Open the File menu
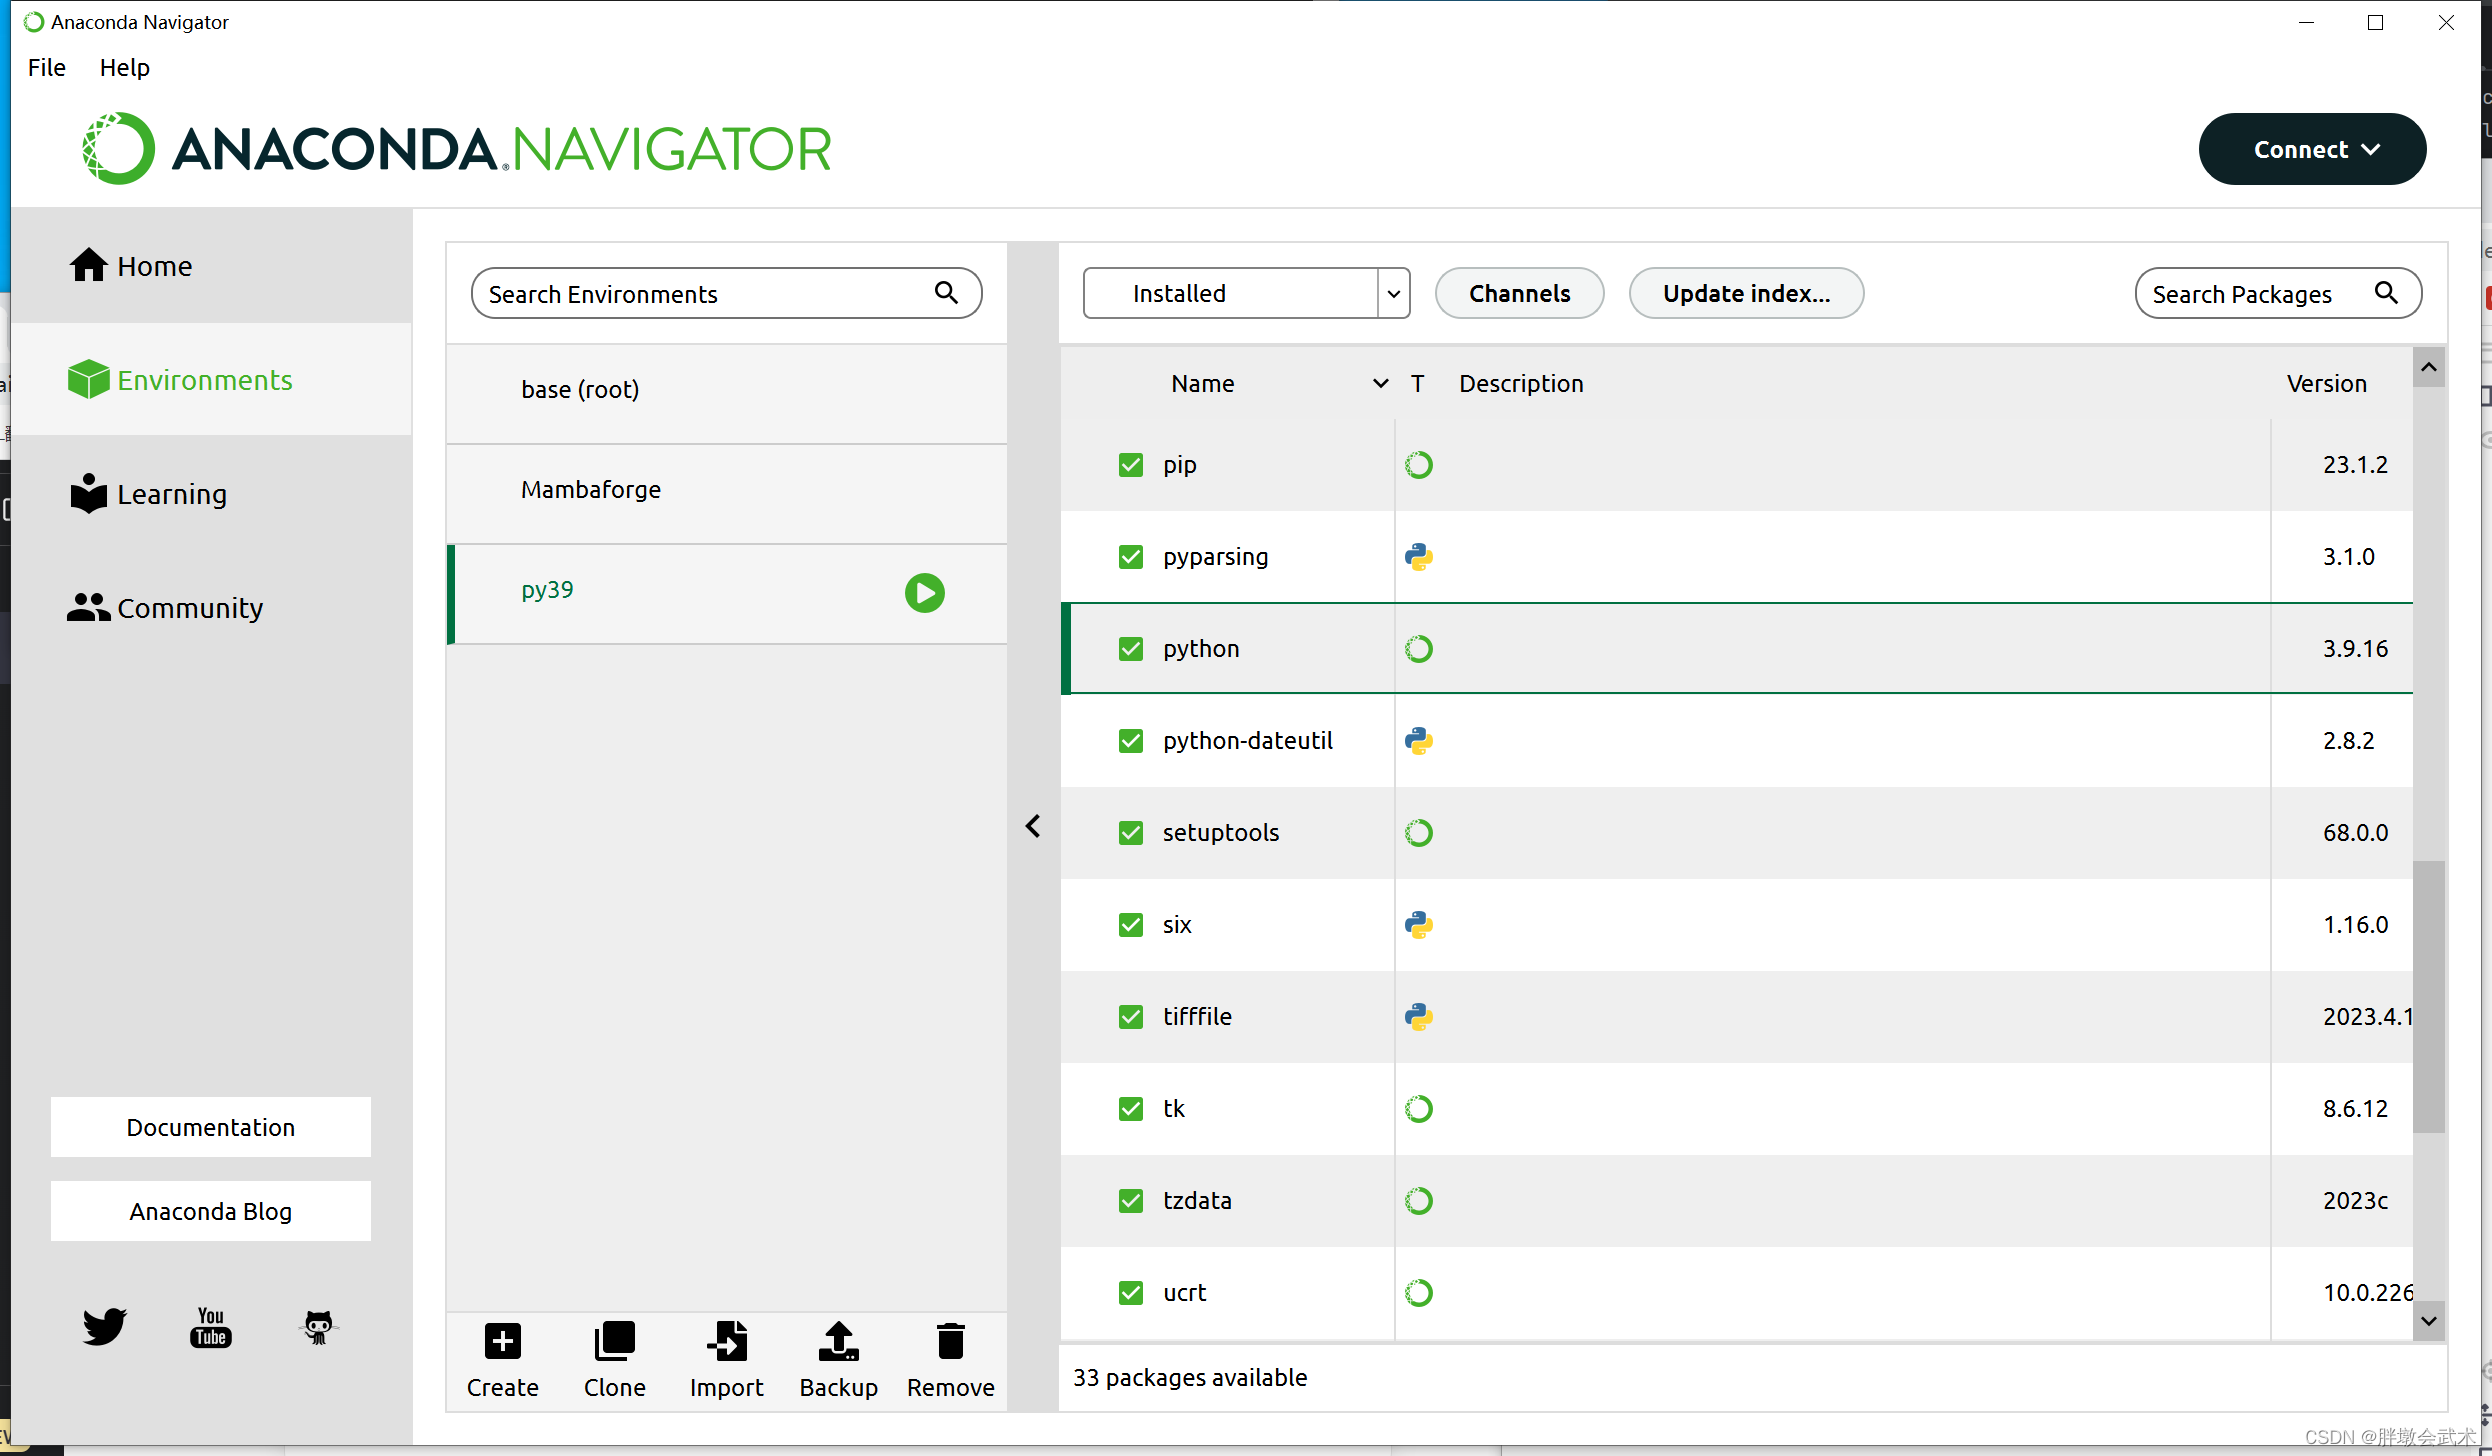Screen dimensions: 2492x1456 47,67
